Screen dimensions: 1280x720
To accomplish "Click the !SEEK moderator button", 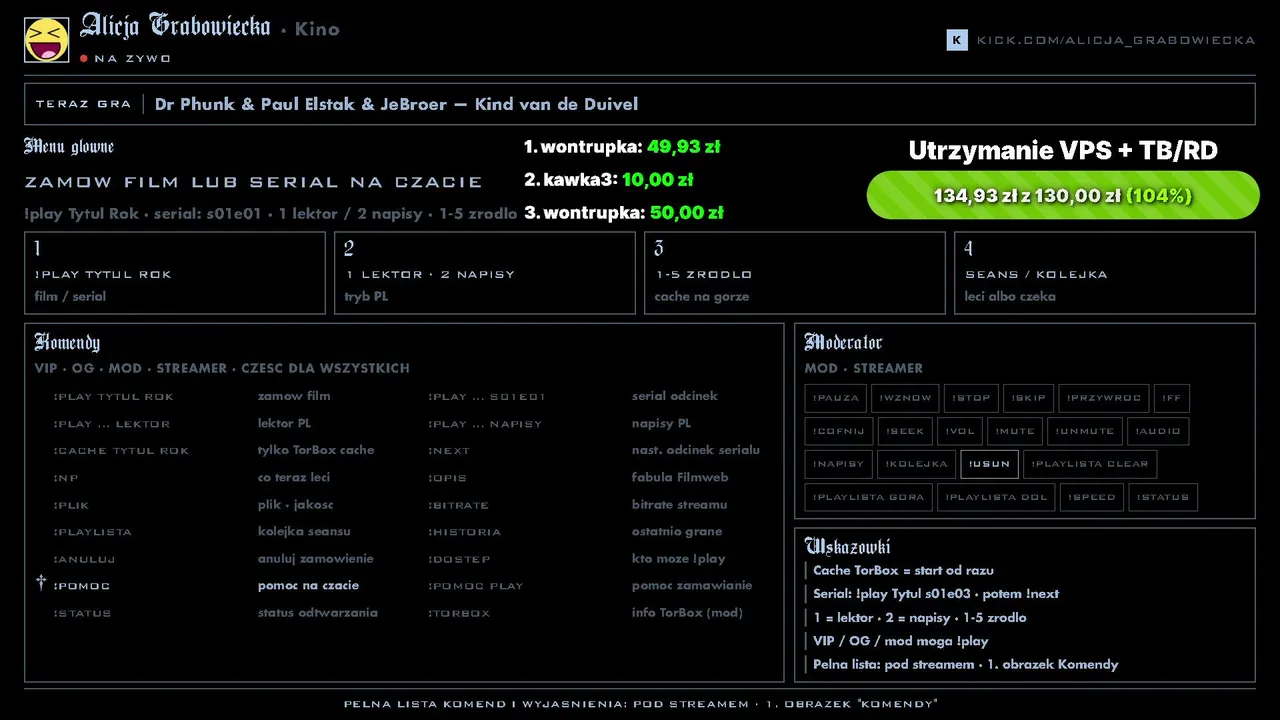I will pyautogui.click(x=905, y=431).
